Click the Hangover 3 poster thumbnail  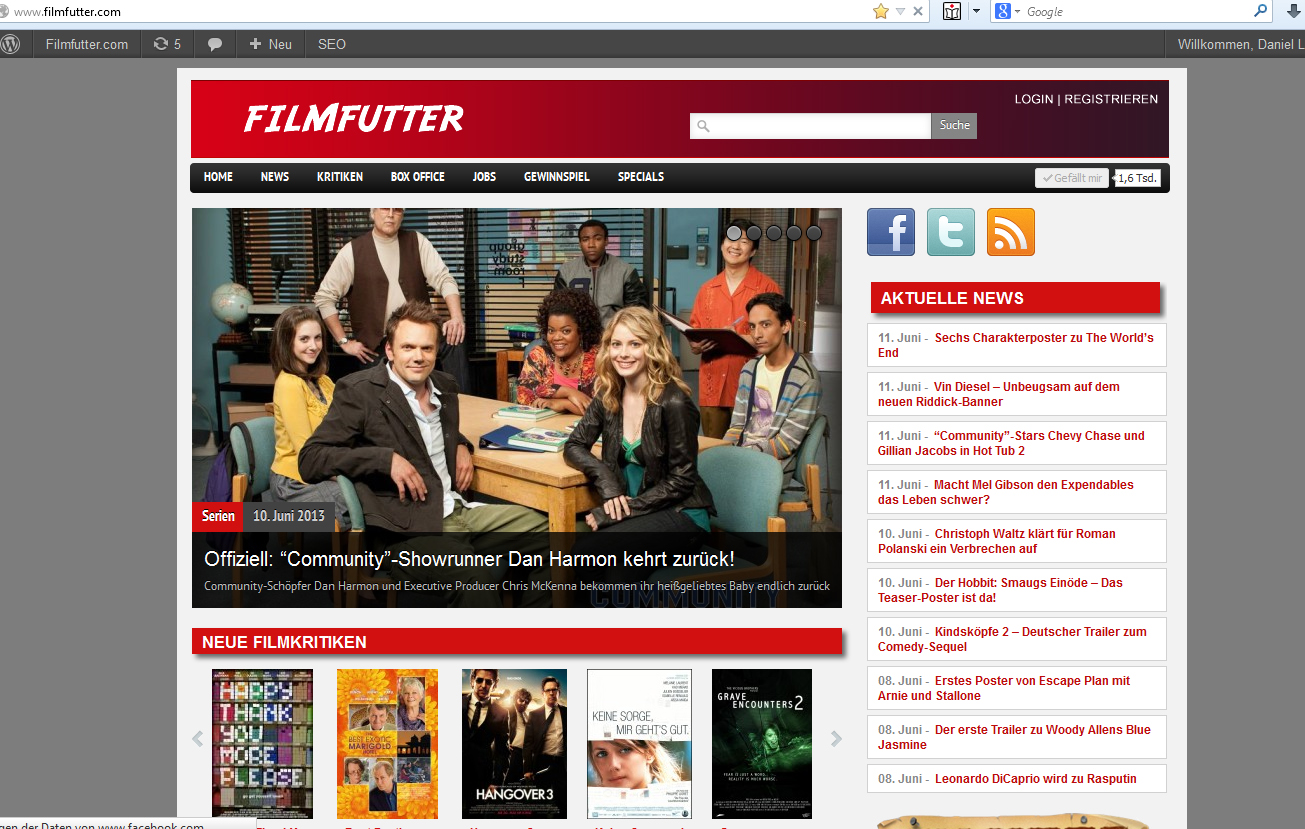click(x=514, y=743)
